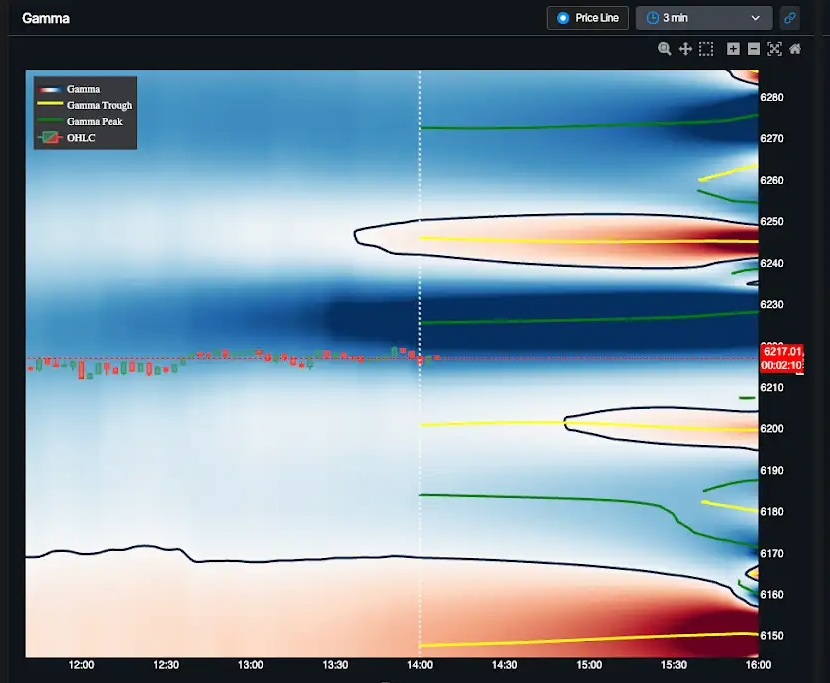The height and width of the screenshot is (683, 830).
Task: Click the Autoscale icon
Action: 774,49
